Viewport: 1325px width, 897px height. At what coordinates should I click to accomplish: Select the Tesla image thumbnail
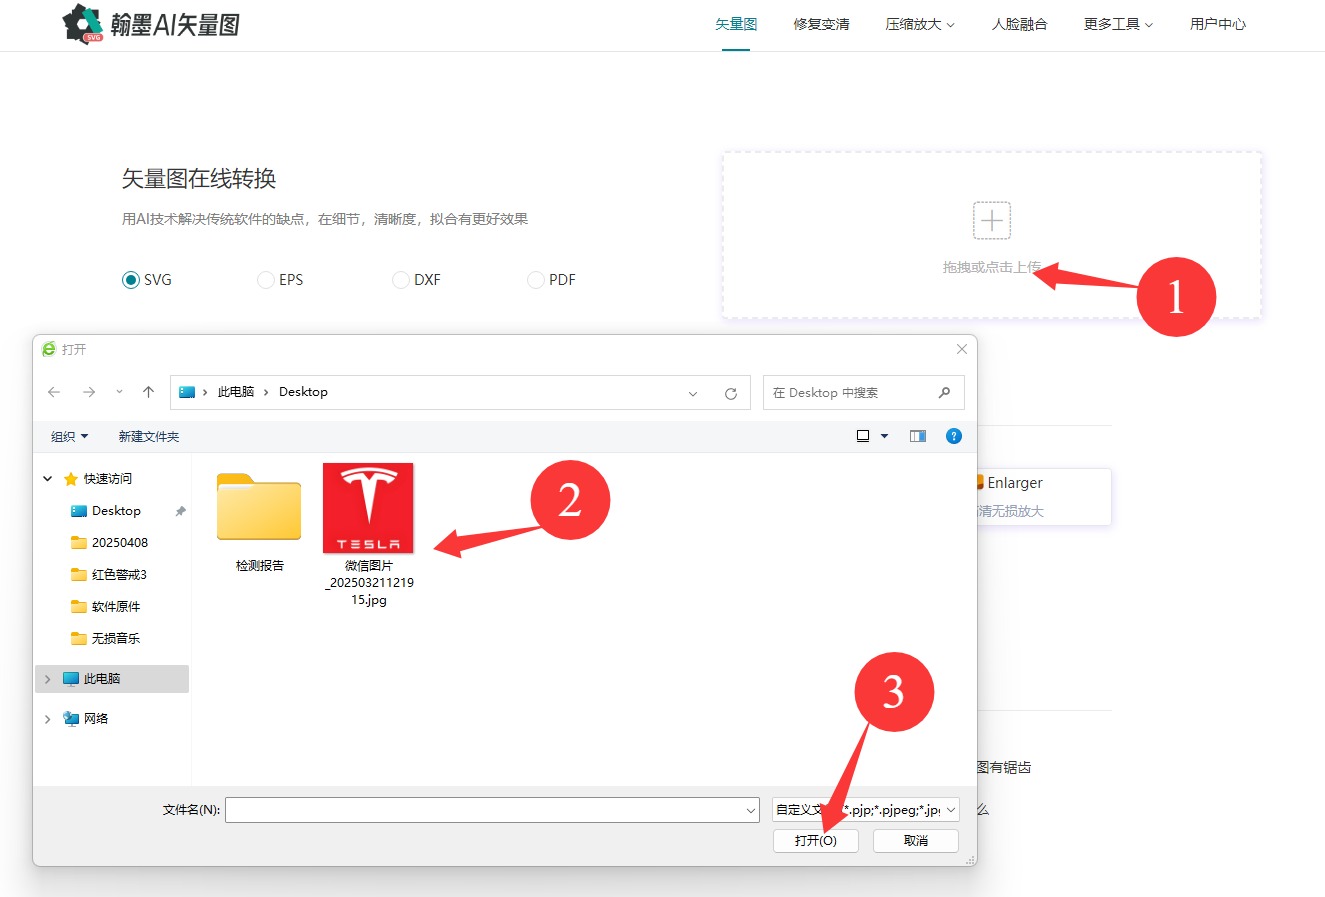[x=368, y=508]
